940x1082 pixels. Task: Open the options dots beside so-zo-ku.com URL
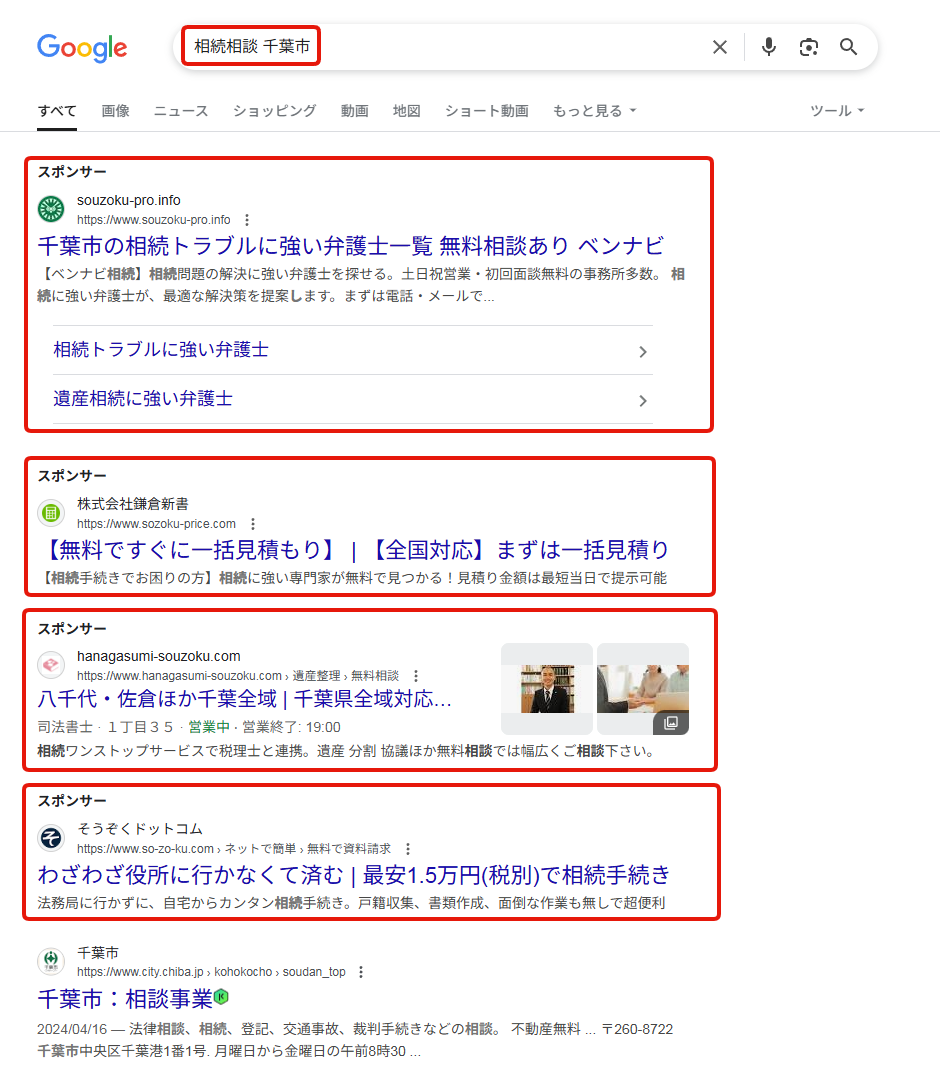pyautogui.click(x=408, y=849)
